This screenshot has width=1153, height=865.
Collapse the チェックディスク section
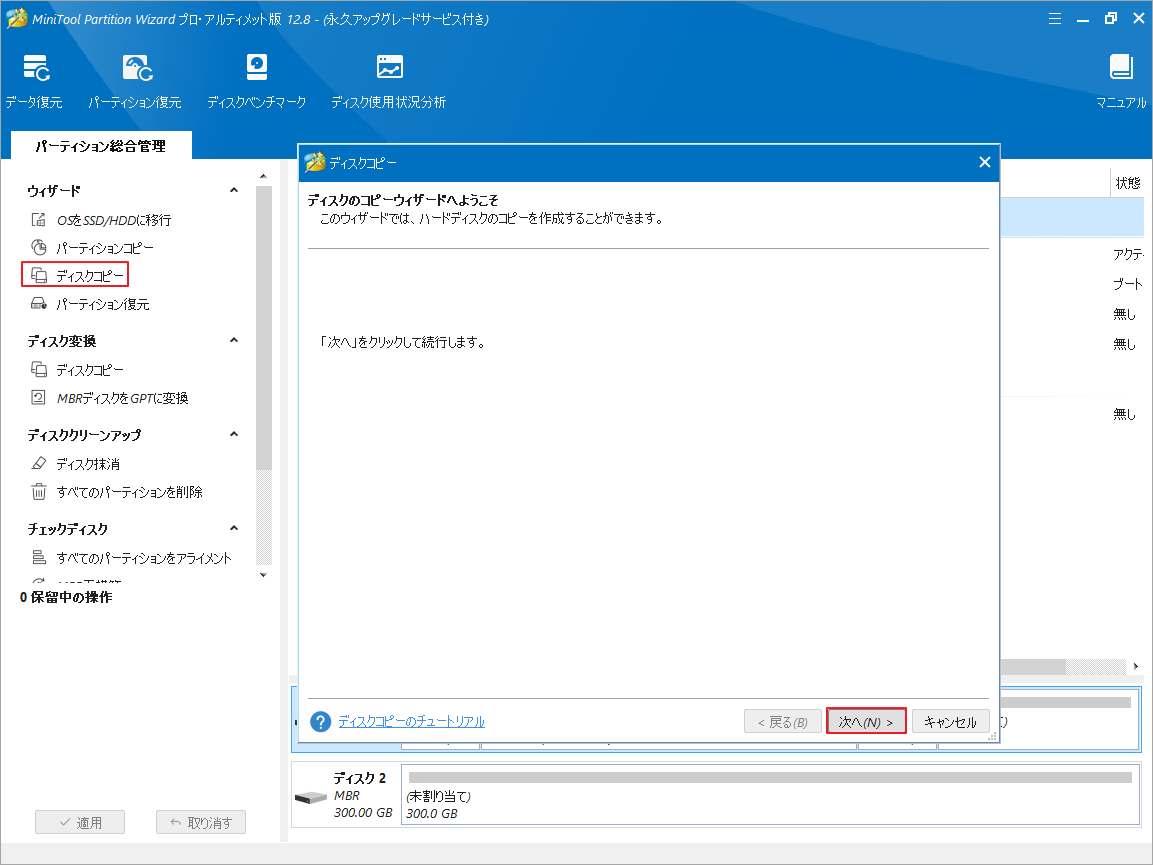[234, 529]
